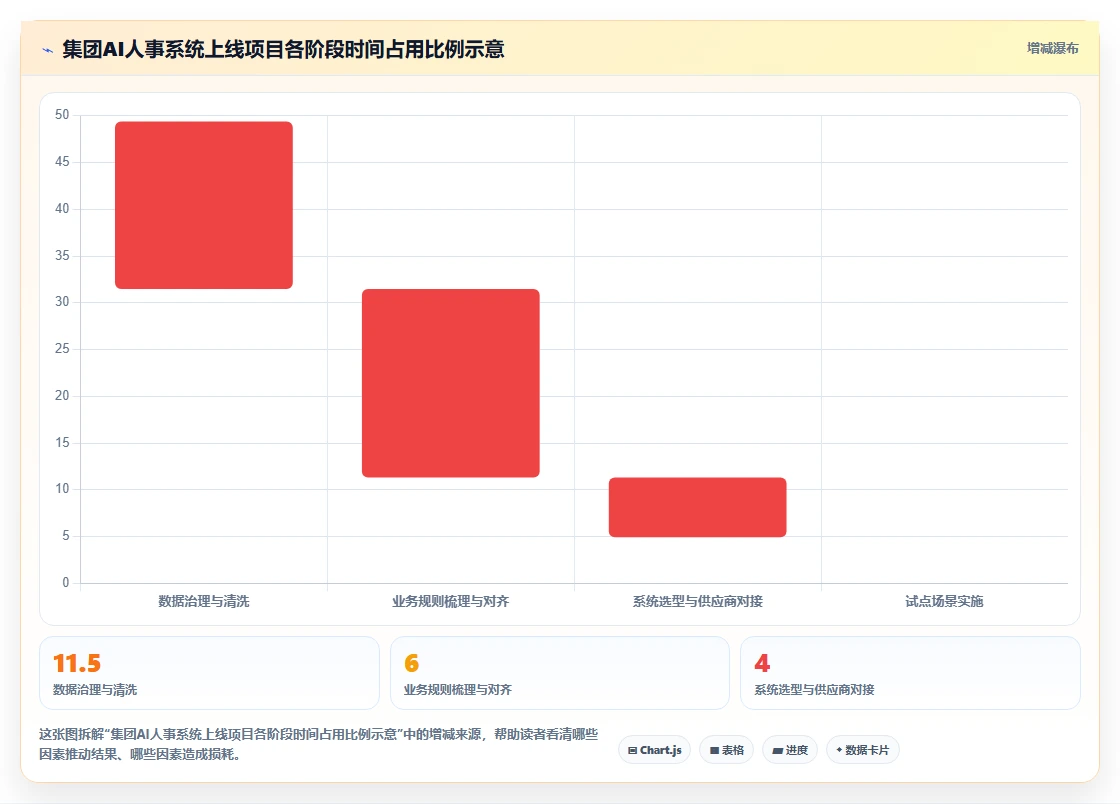Click the red bar for 业务规则梳理与对齐
Screen dimensions: 1120x804
coord(451,383)
